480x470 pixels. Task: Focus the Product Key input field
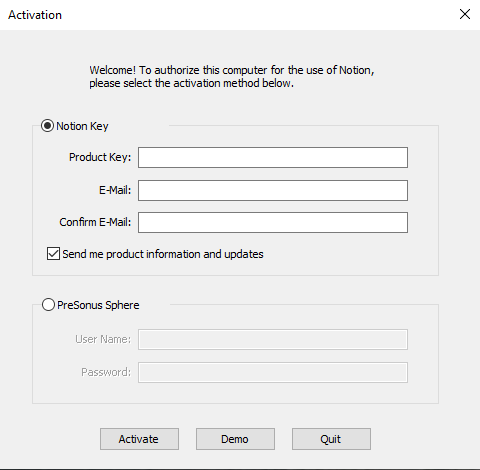[x=273, y=157]
